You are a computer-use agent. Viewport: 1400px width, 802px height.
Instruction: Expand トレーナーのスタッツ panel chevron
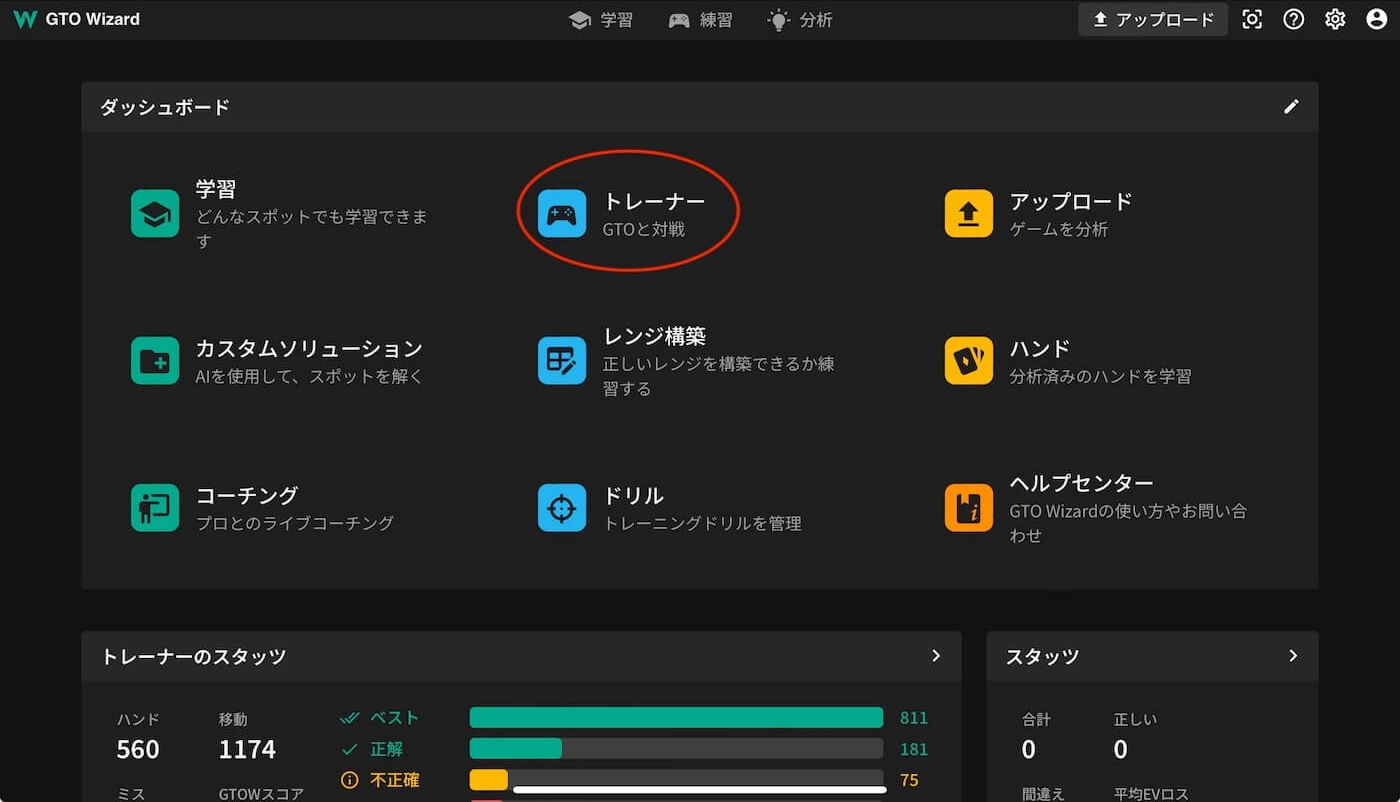[936, 656]
